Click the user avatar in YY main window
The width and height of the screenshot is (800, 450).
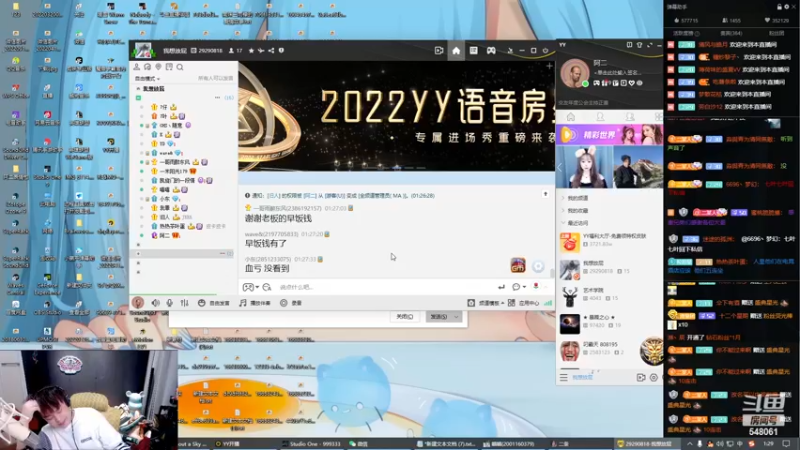pos(574,74)
